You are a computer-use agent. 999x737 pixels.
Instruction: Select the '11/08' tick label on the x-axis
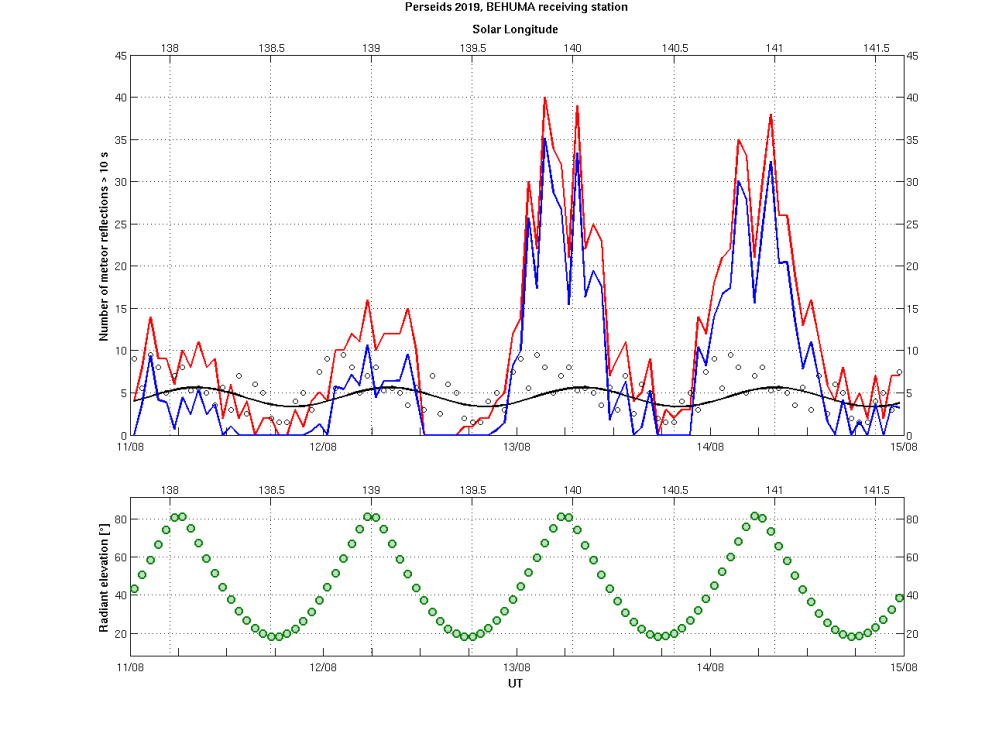129,446
